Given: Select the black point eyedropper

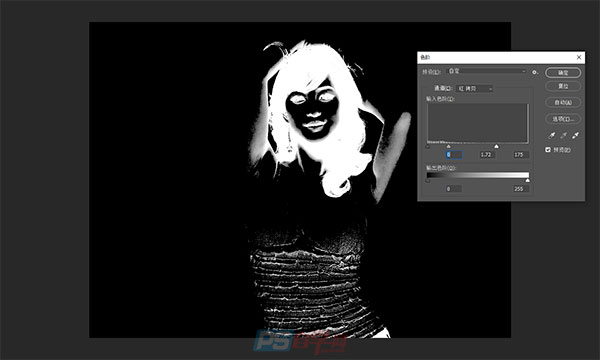Looking at the screenshot, I should 551,135.
